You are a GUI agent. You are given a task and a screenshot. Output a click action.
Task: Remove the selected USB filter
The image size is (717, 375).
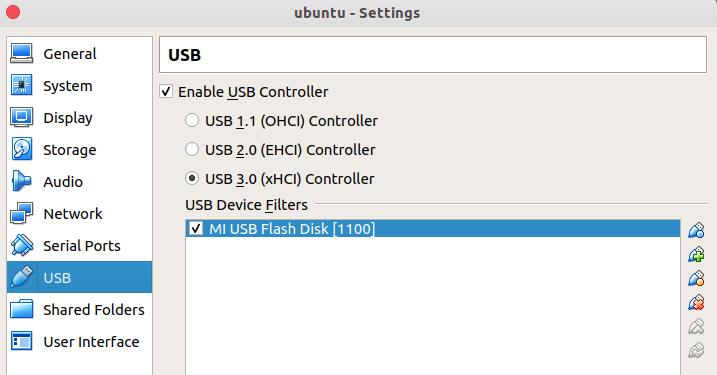point(696,302)
